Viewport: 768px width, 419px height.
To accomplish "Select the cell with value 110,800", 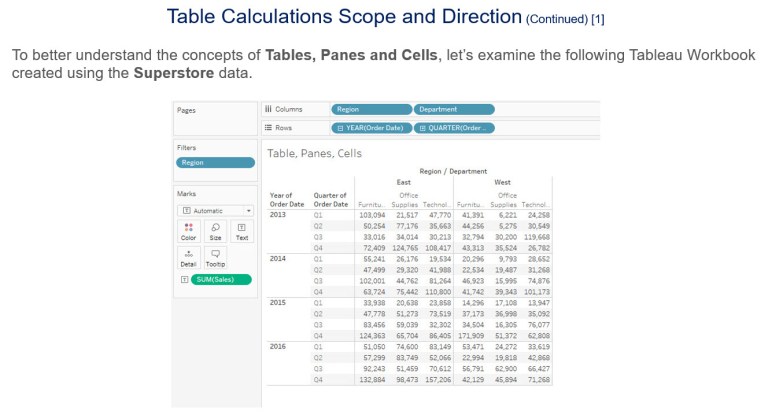I will [x=438, y=292].
